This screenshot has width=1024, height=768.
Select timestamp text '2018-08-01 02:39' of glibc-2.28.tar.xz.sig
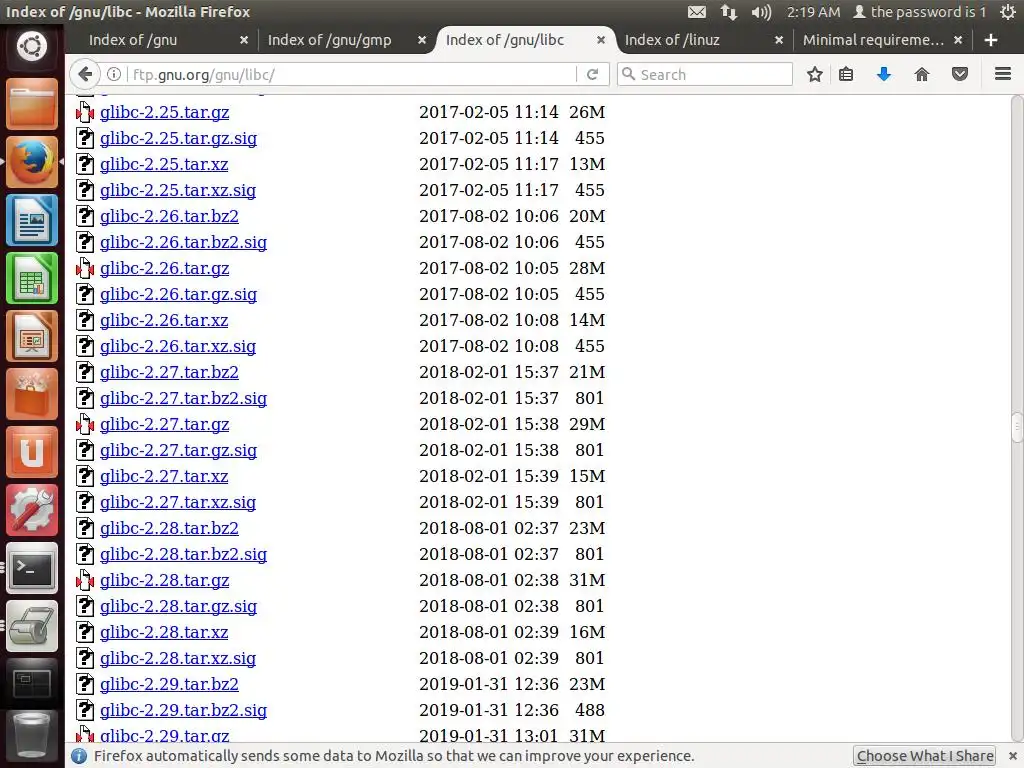coord(488,658)
